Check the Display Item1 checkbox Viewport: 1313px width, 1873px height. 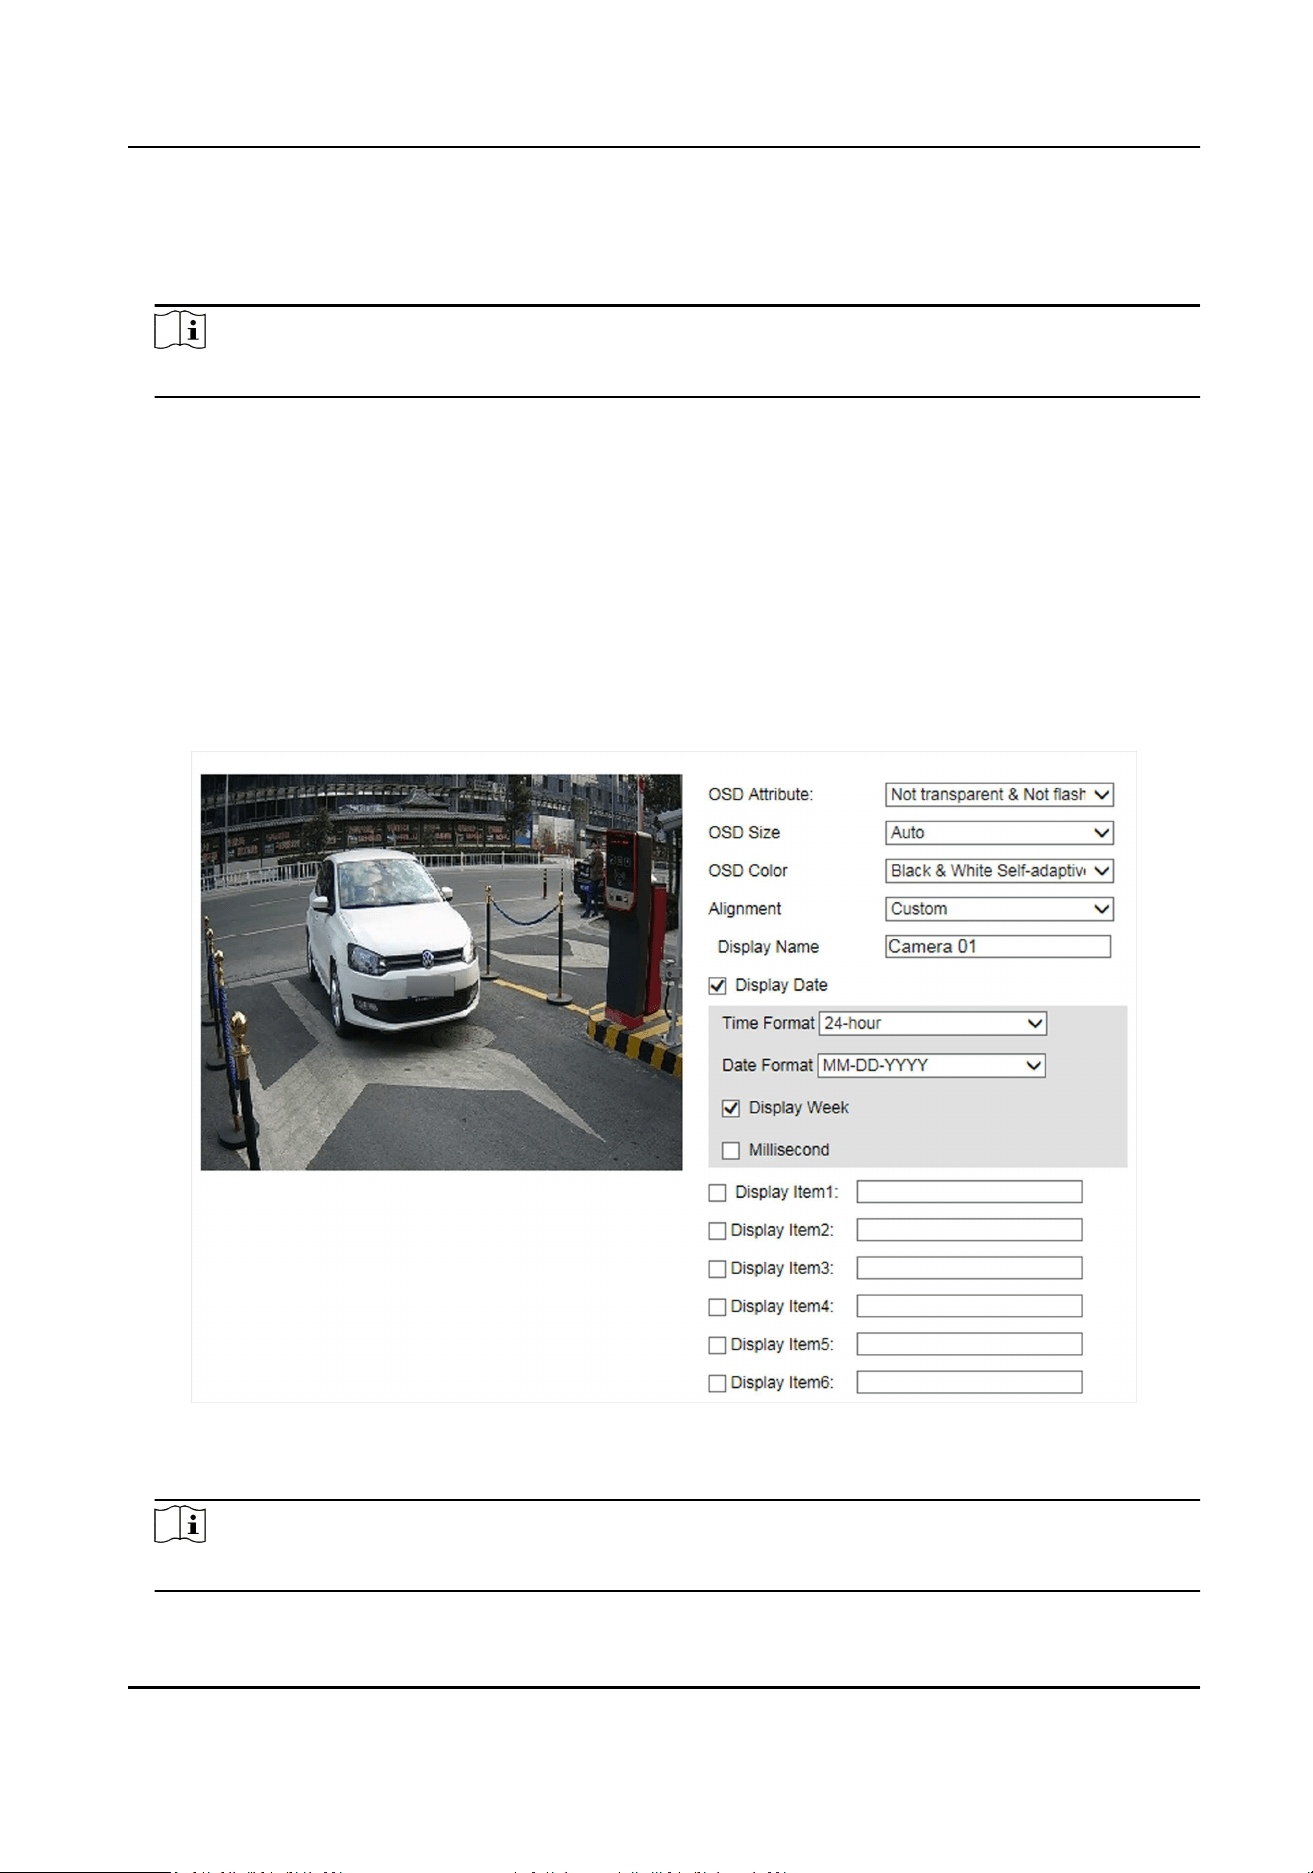point(717,1192)
